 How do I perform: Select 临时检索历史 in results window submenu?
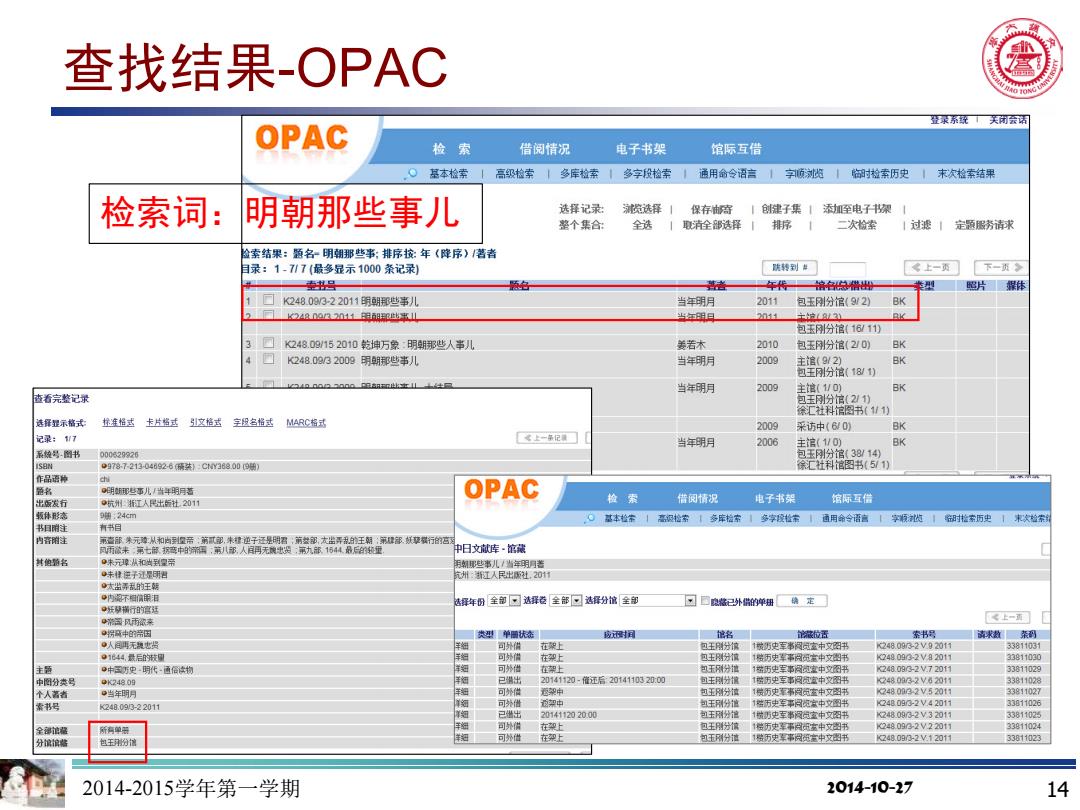point(880,174)
